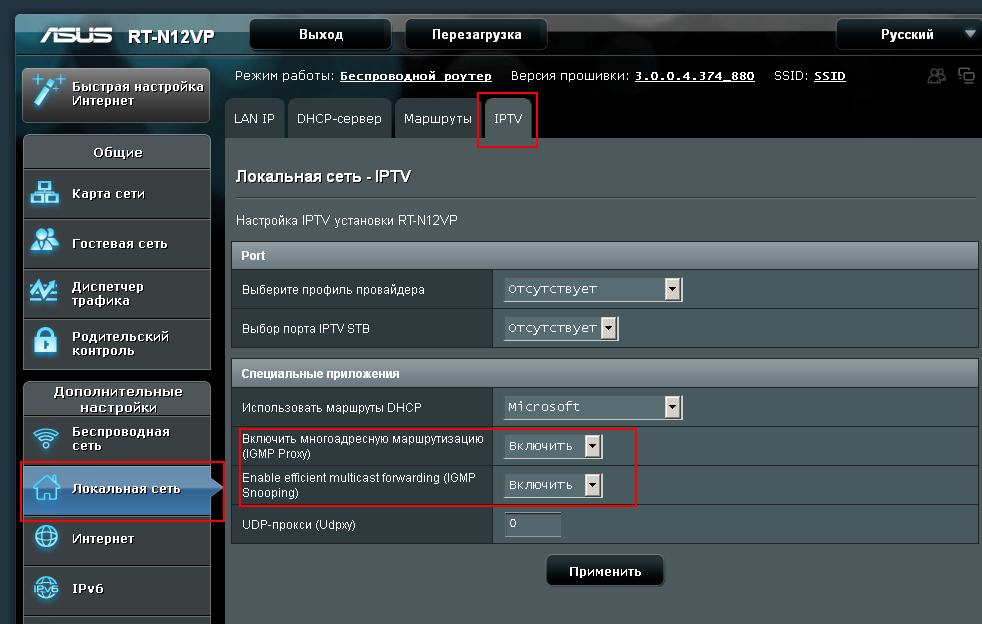
Task: Click Дополнительные настройки section header
Action: pos(118,399)
